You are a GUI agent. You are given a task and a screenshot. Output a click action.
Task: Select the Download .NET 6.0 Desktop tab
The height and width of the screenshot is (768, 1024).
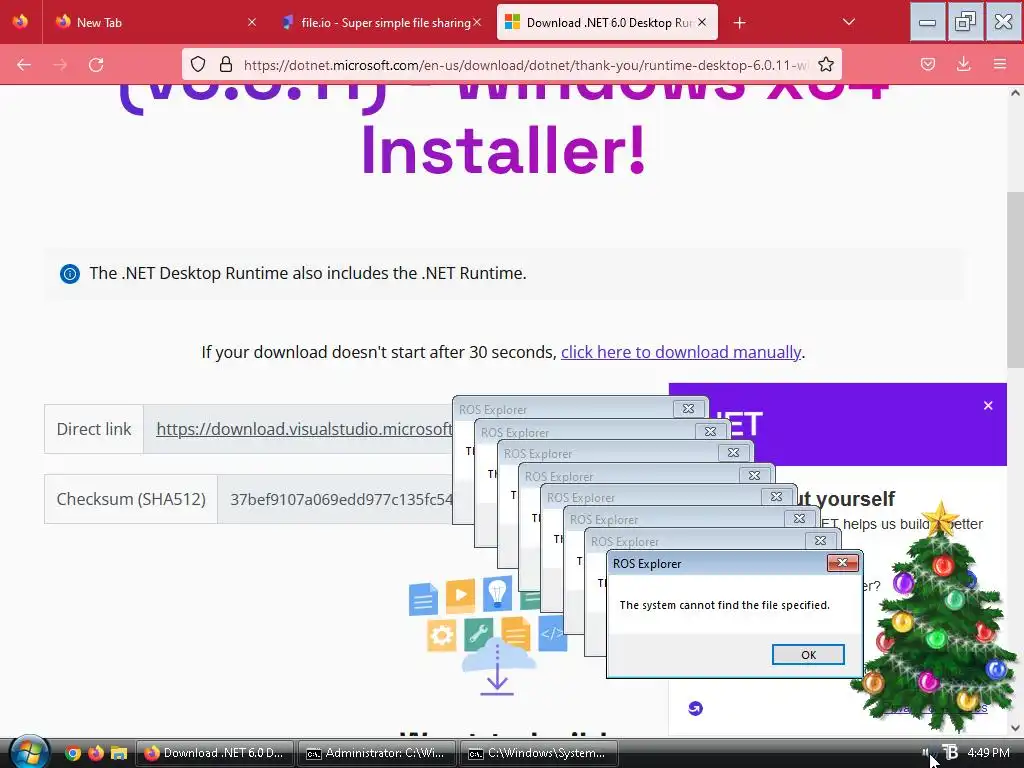pos(607,22)
